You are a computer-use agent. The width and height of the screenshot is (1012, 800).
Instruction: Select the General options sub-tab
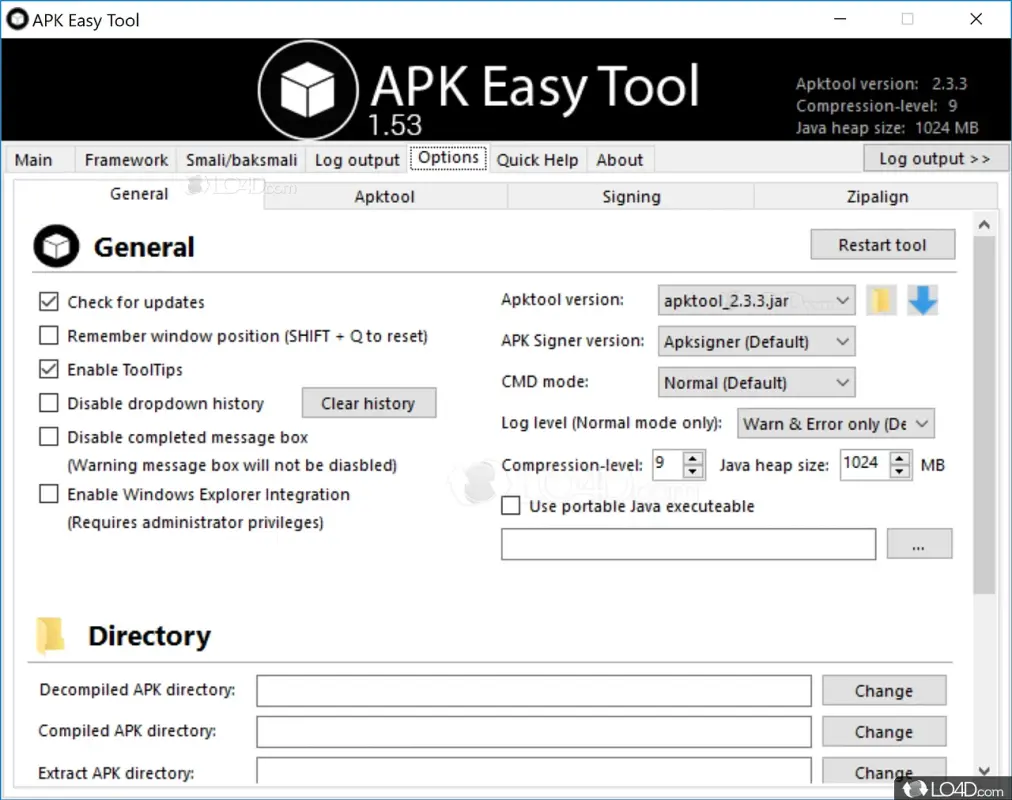(139, 194)
